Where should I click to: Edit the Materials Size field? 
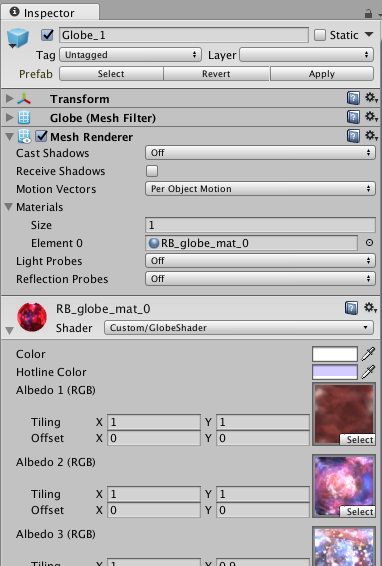click(x=260, y=225)
